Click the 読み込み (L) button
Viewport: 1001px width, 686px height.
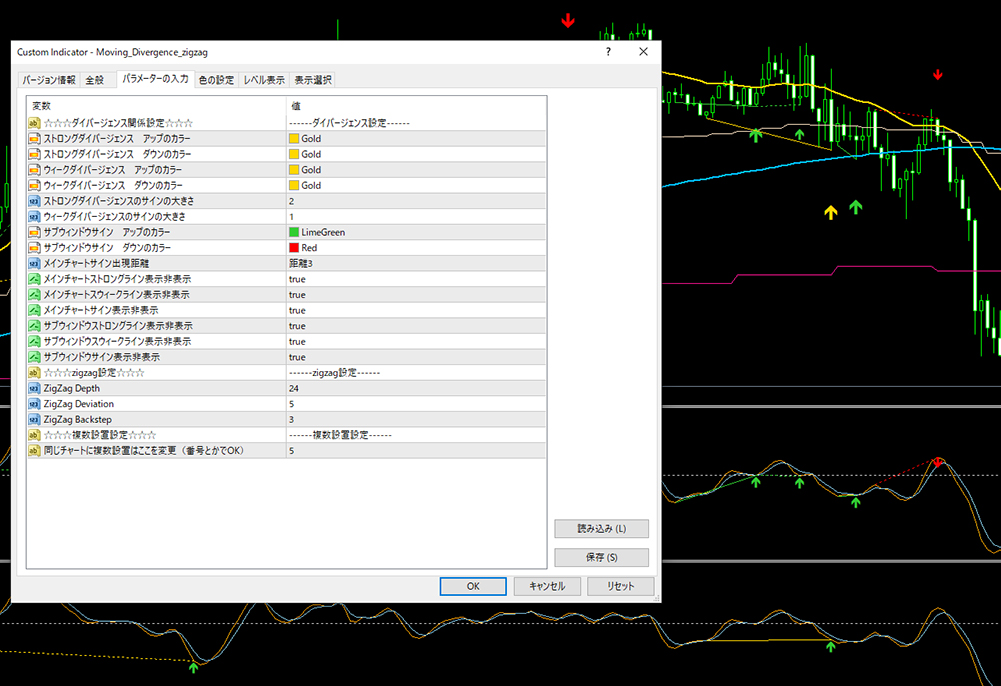click(x=601, y=528)
